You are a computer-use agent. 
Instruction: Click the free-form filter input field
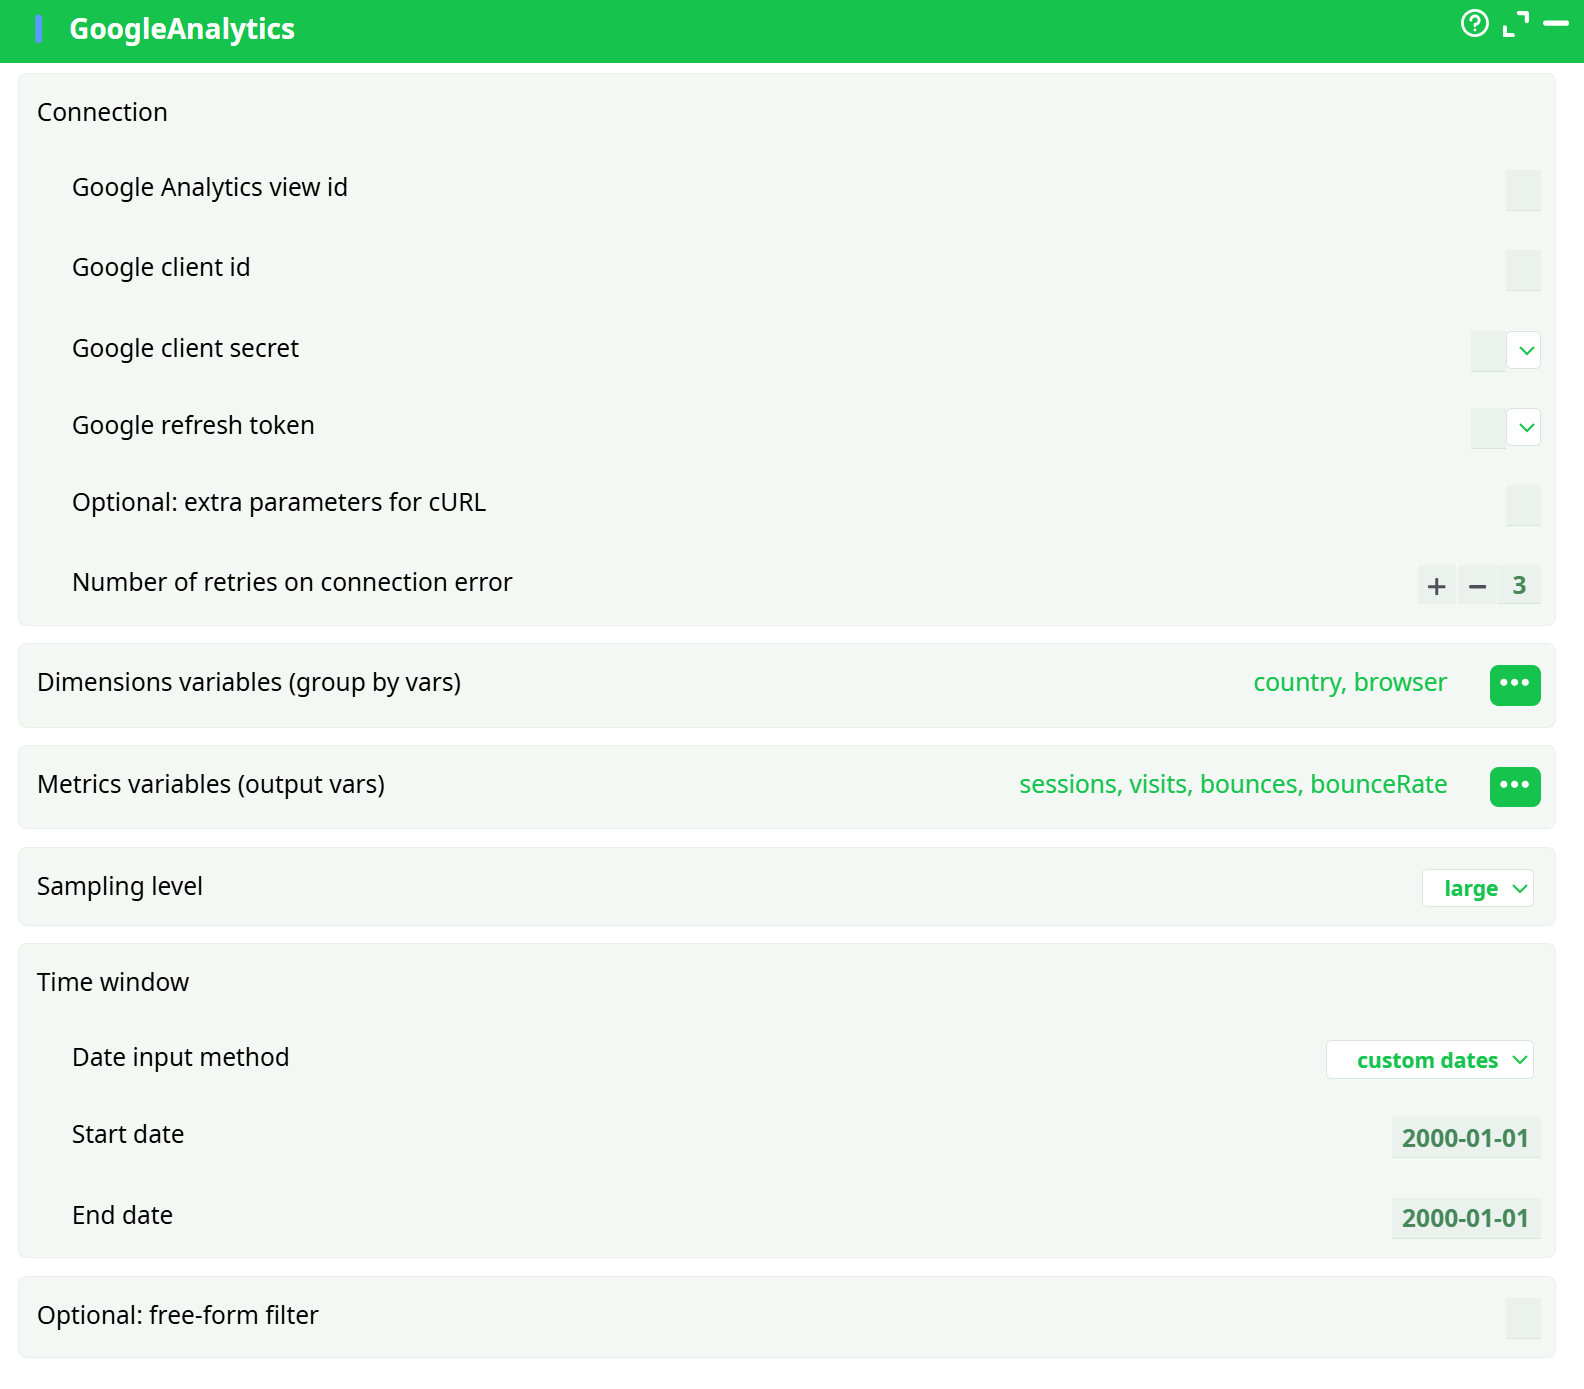tap(1522, 1318)
